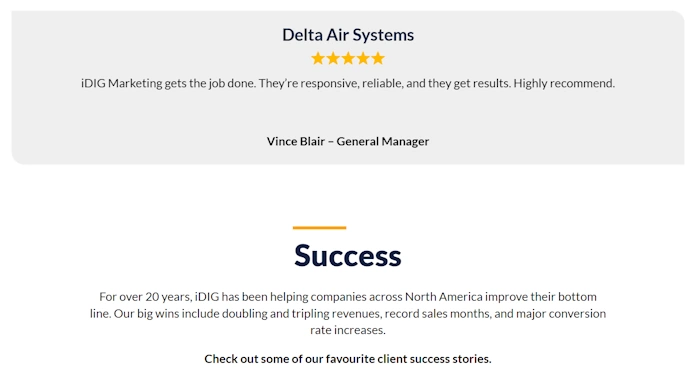Select the middle star of the rating

[348, 58]
